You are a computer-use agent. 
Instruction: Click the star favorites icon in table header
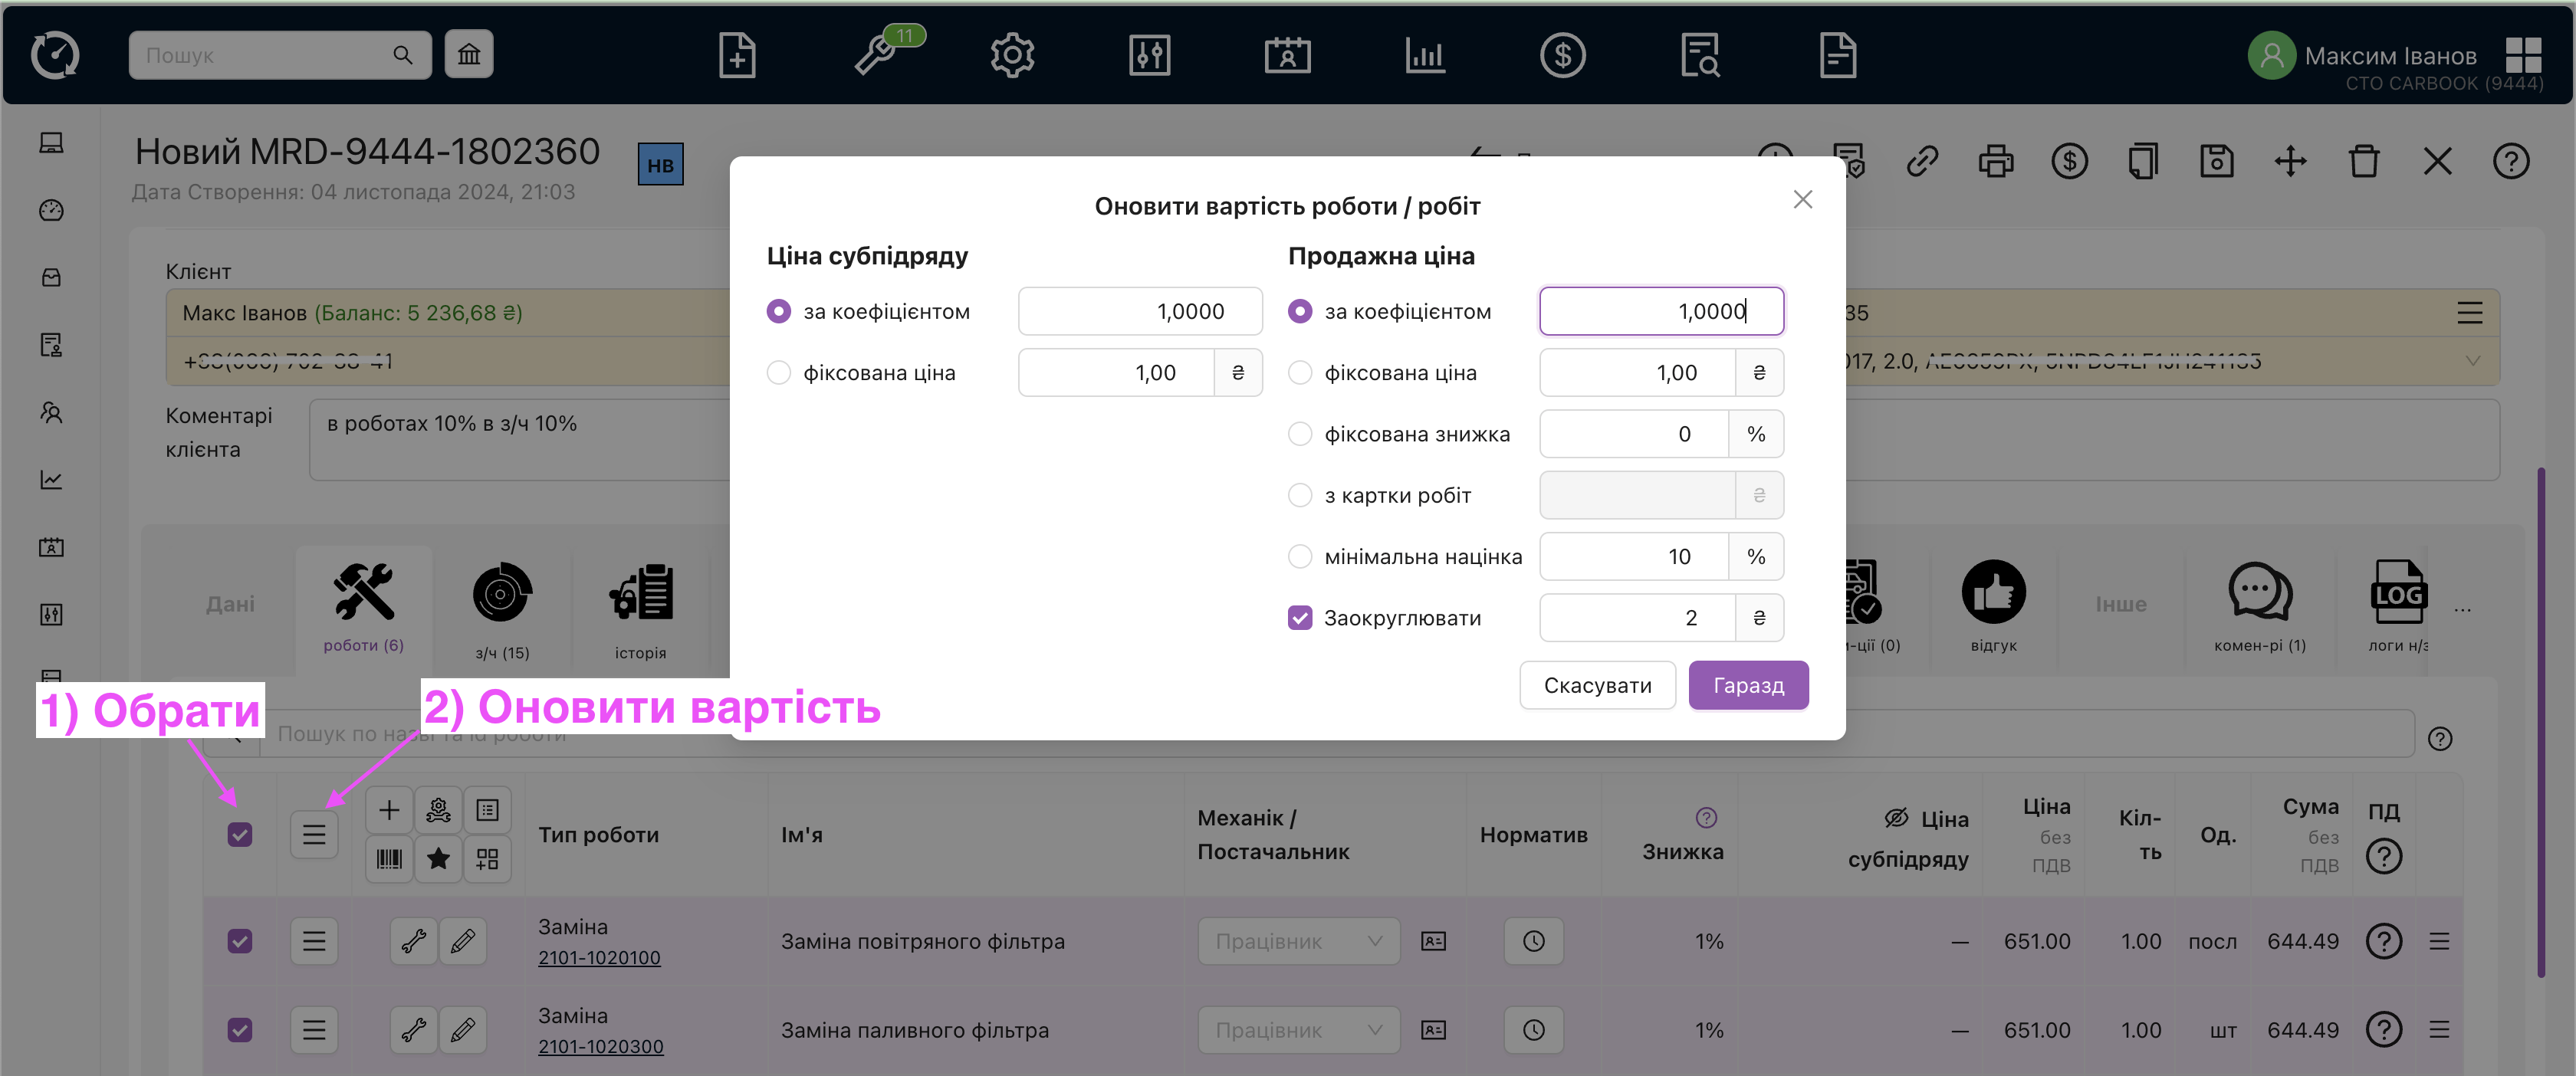[438, 859]
